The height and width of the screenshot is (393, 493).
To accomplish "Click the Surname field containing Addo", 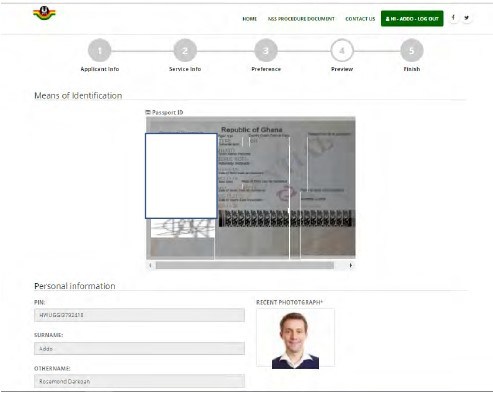I will point(139,349).
